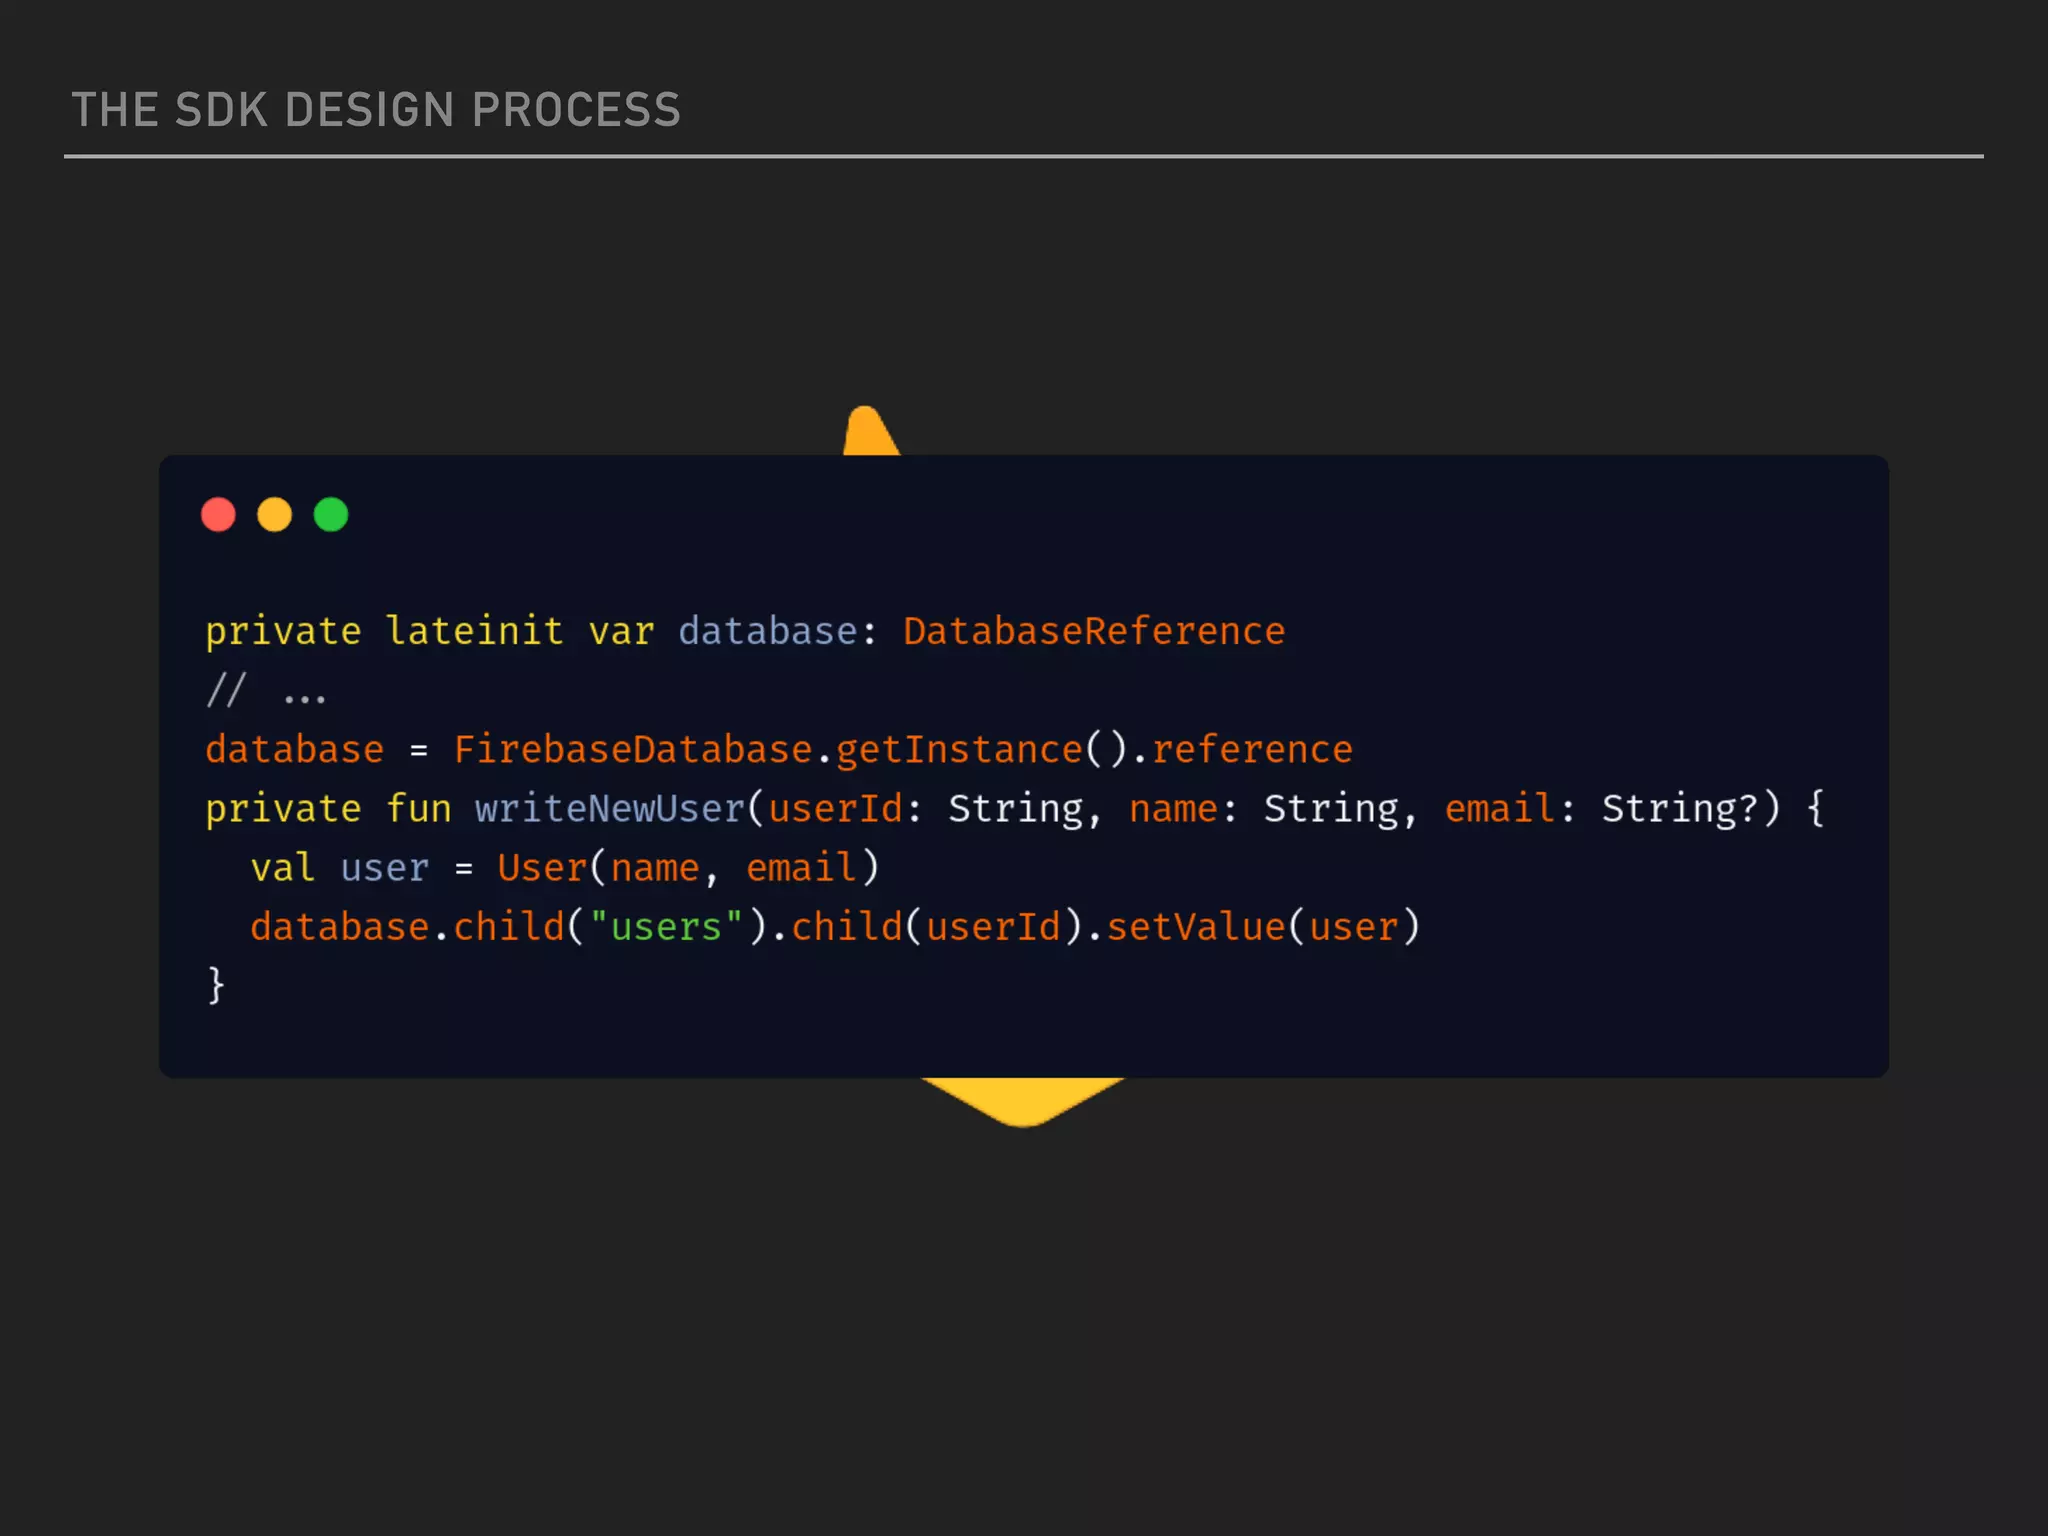Click the '// ...' comment line
The image size is (2048, 1536).
266,691
